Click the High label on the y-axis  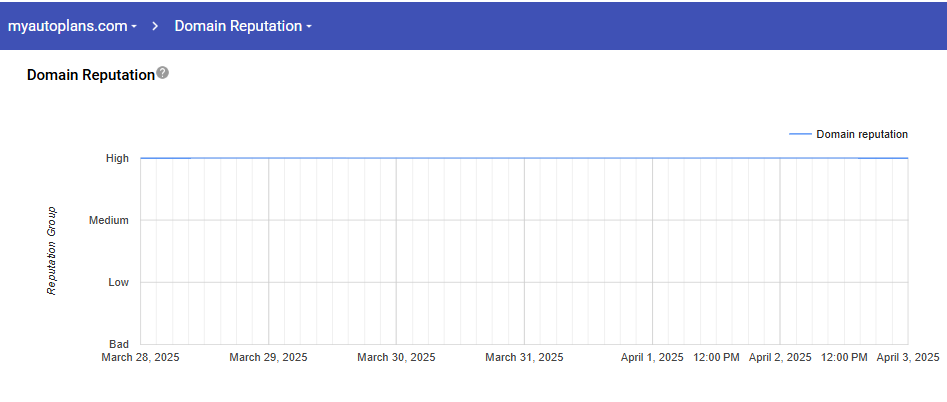point(117,158)
